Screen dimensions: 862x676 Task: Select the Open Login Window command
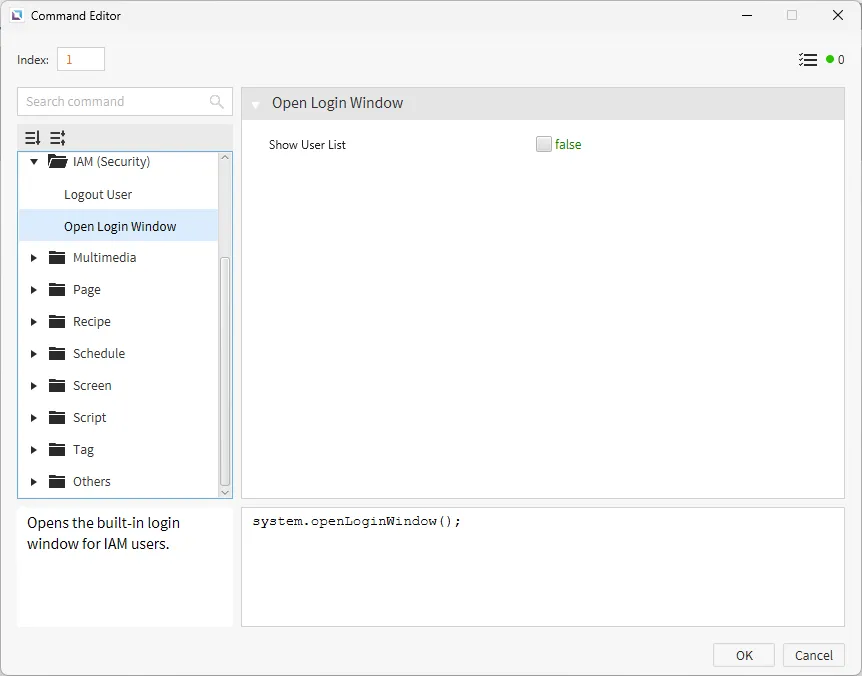tap(120, 226)
